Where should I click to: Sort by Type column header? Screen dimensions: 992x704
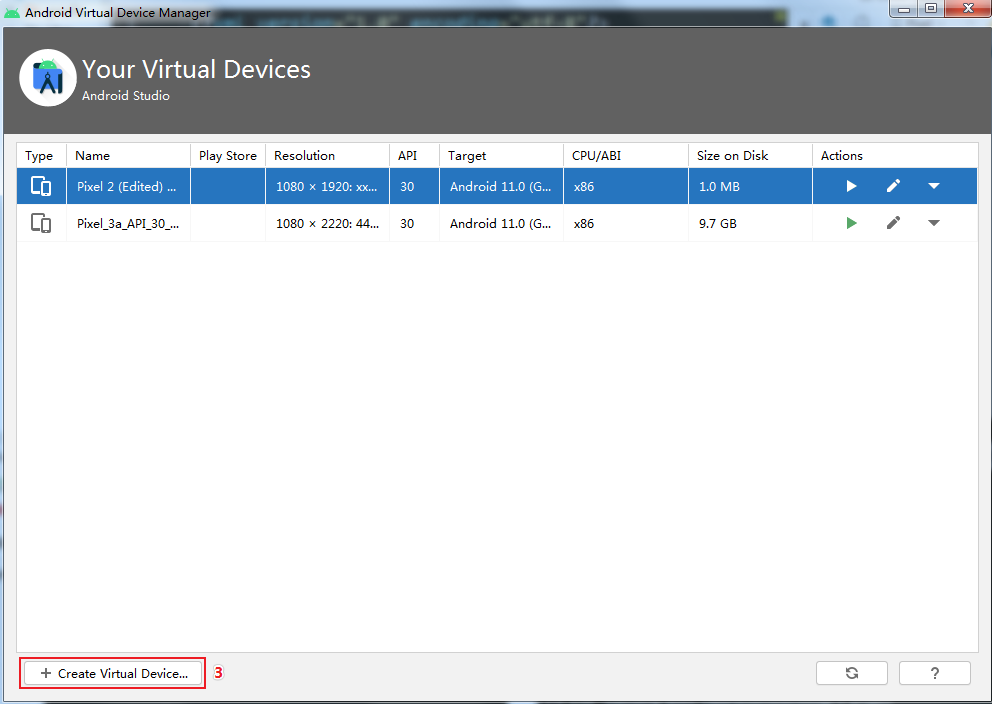tap(41, 156)
